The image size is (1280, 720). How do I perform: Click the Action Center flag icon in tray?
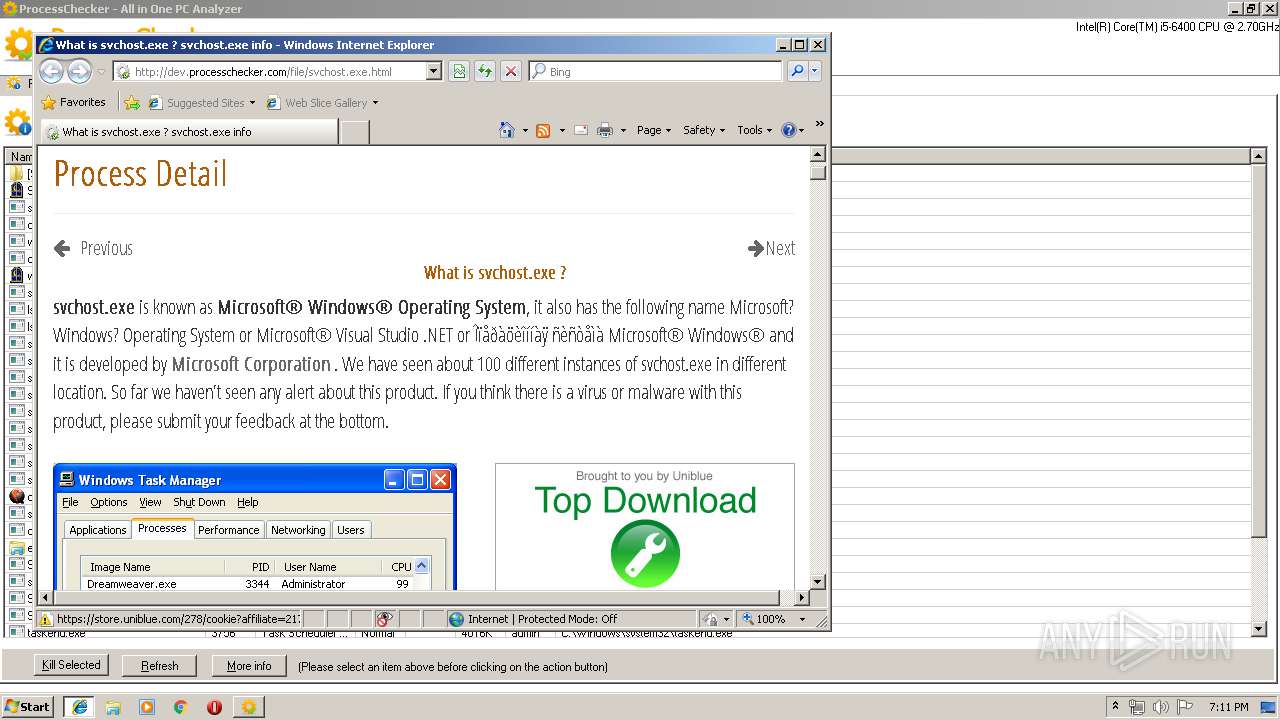pyautogui.click(x=1184, y=707)
